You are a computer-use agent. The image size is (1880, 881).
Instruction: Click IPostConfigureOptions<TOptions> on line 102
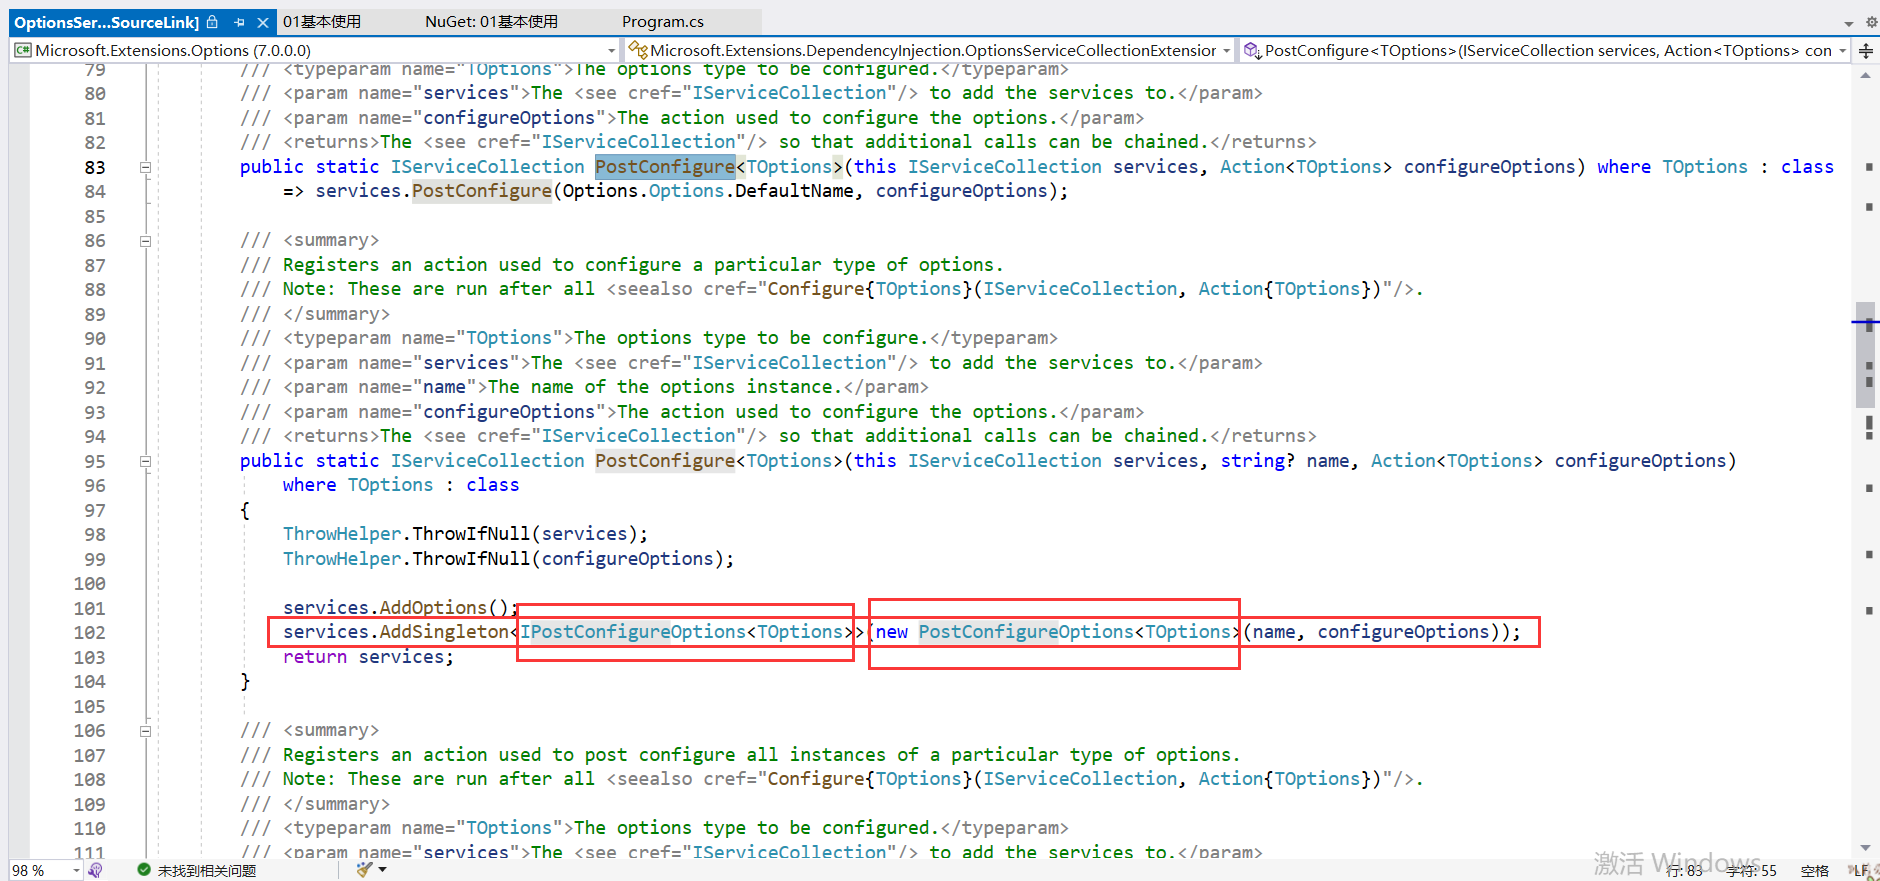(x=687, y=632)
